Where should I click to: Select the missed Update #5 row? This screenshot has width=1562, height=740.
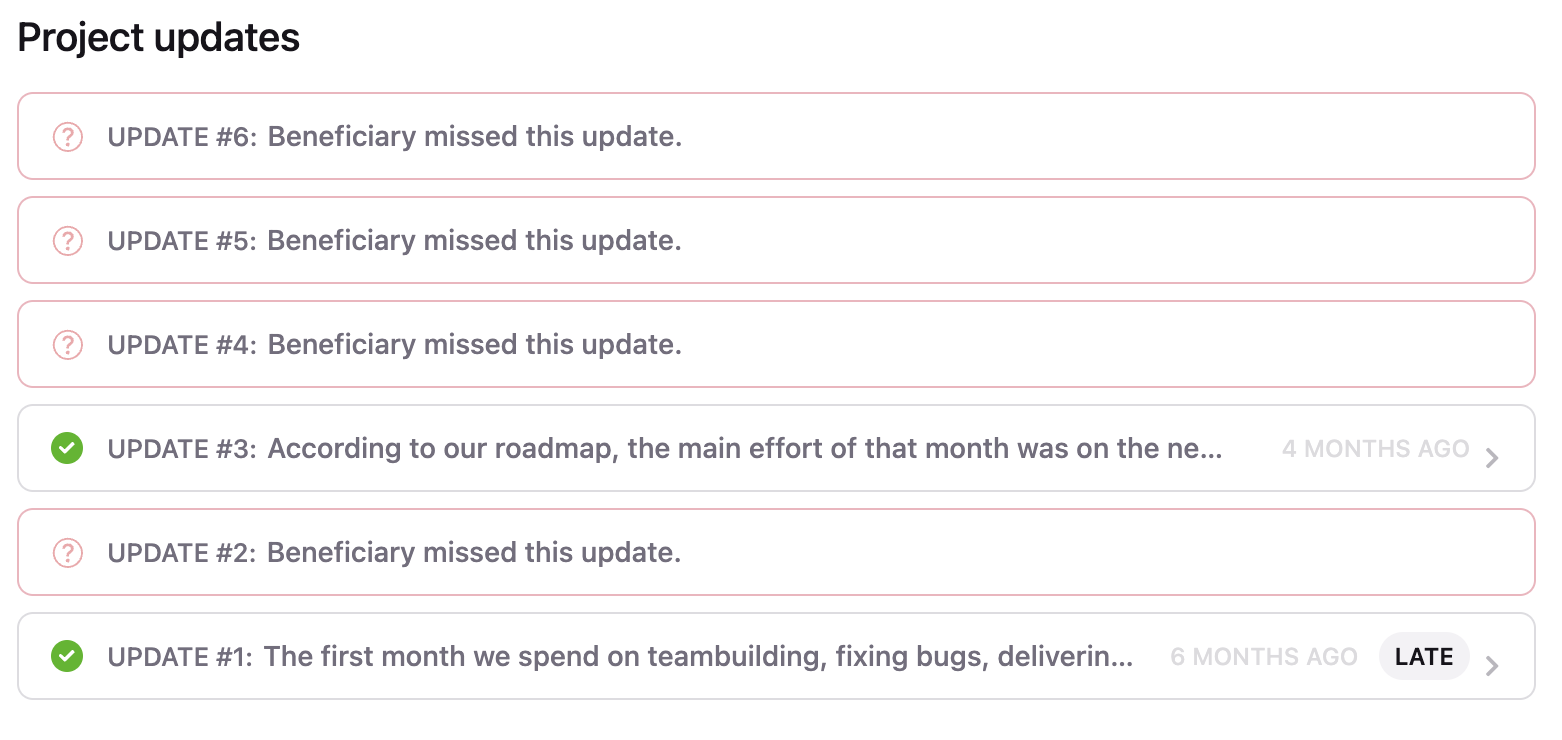point(776,240)
